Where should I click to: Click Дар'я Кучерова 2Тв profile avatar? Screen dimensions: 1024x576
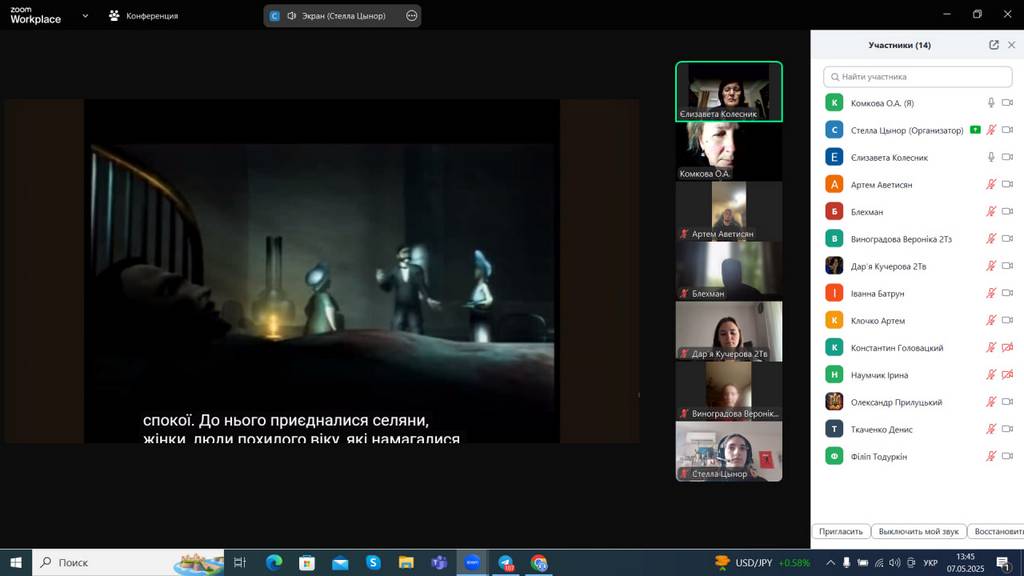pos(834,266)
